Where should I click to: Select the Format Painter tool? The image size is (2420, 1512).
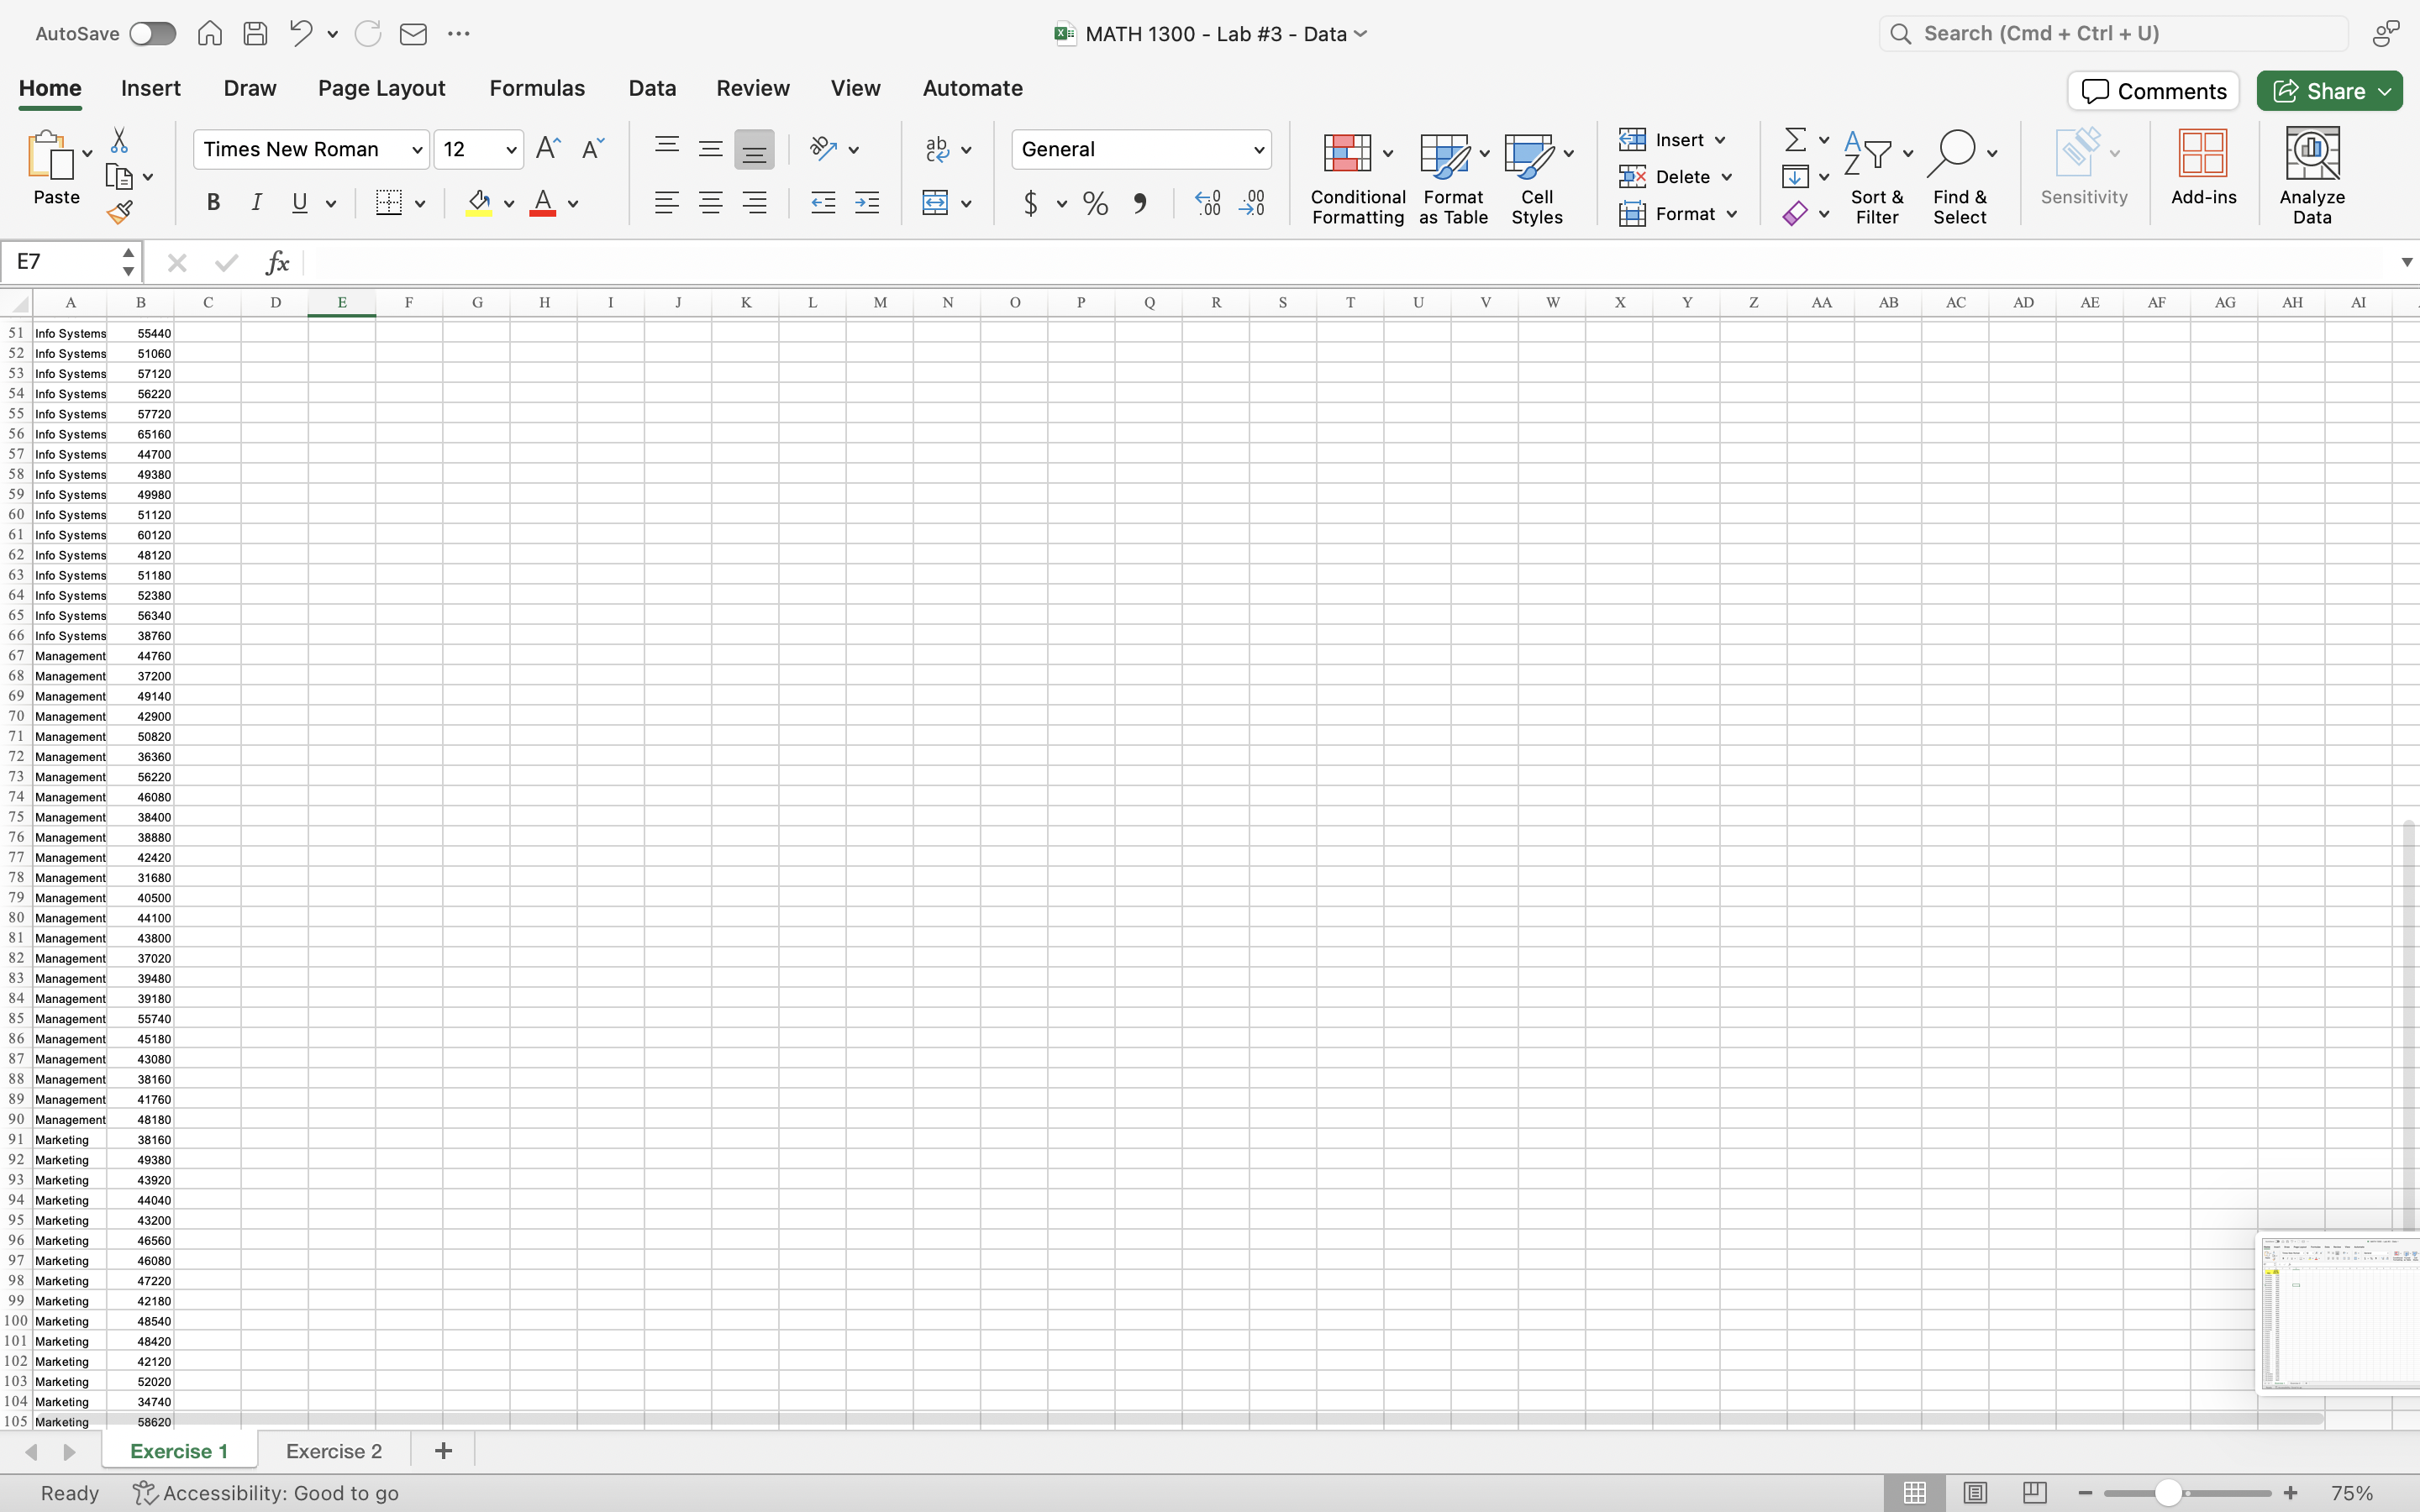point(120,211)
